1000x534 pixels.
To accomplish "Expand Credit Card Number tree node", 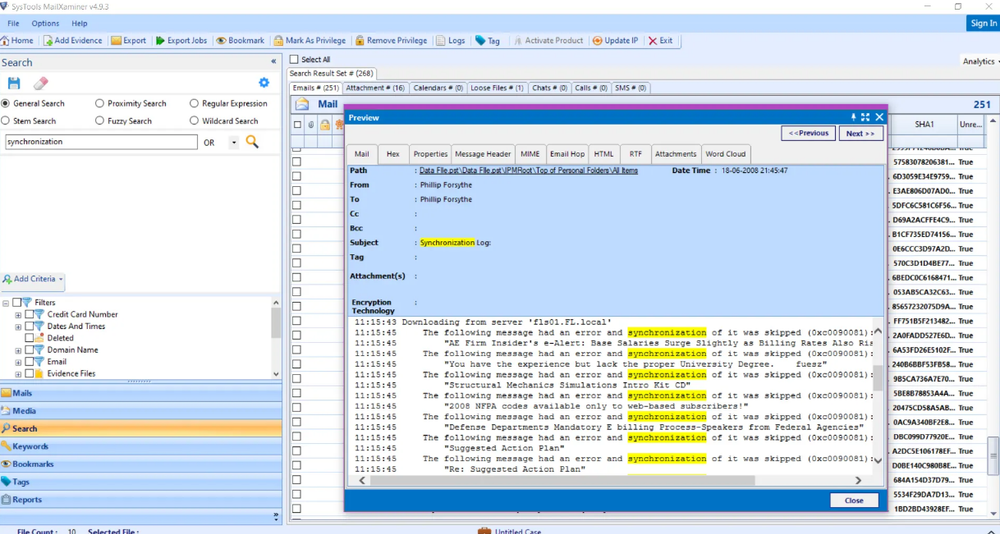I will [18, 315].
